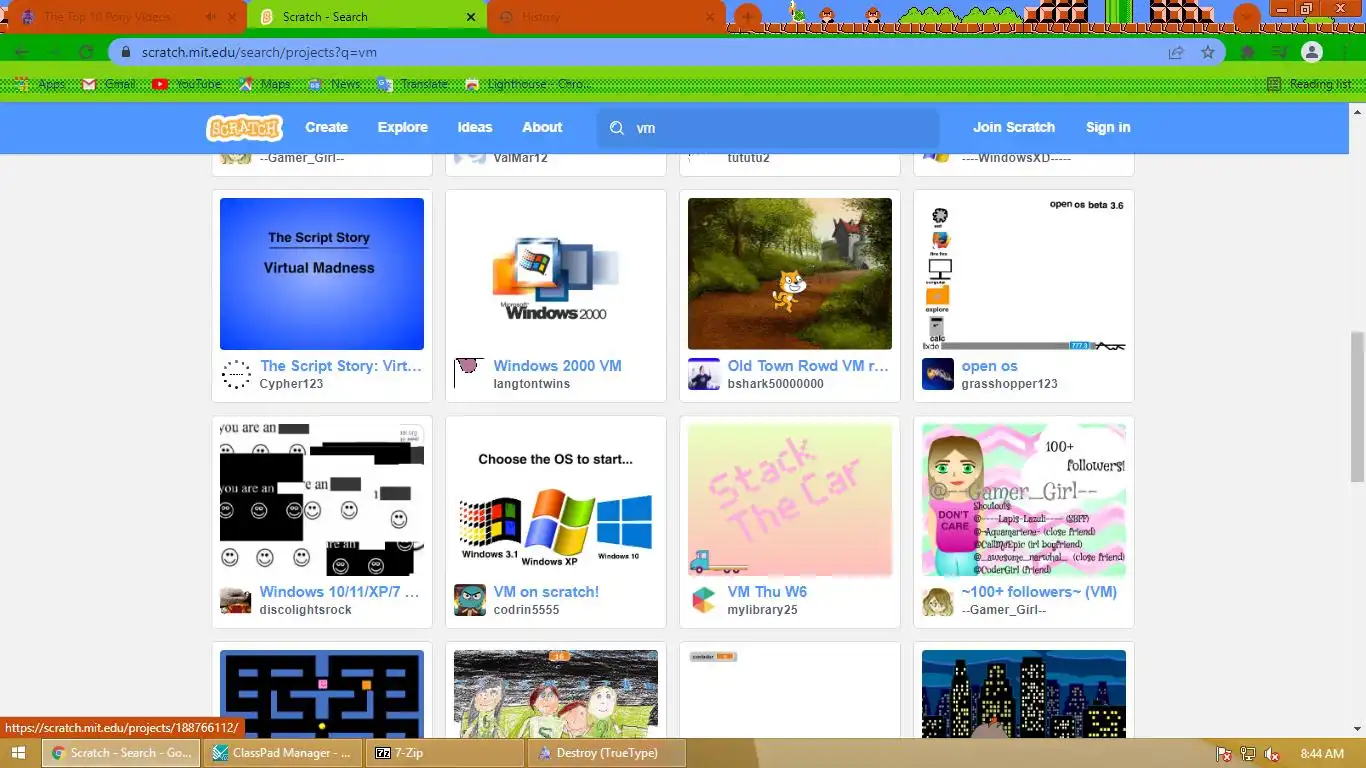Viewport: 1366px width, 768px height.
Task: Visit langtontwins' profile name
Action: point(532,384)
